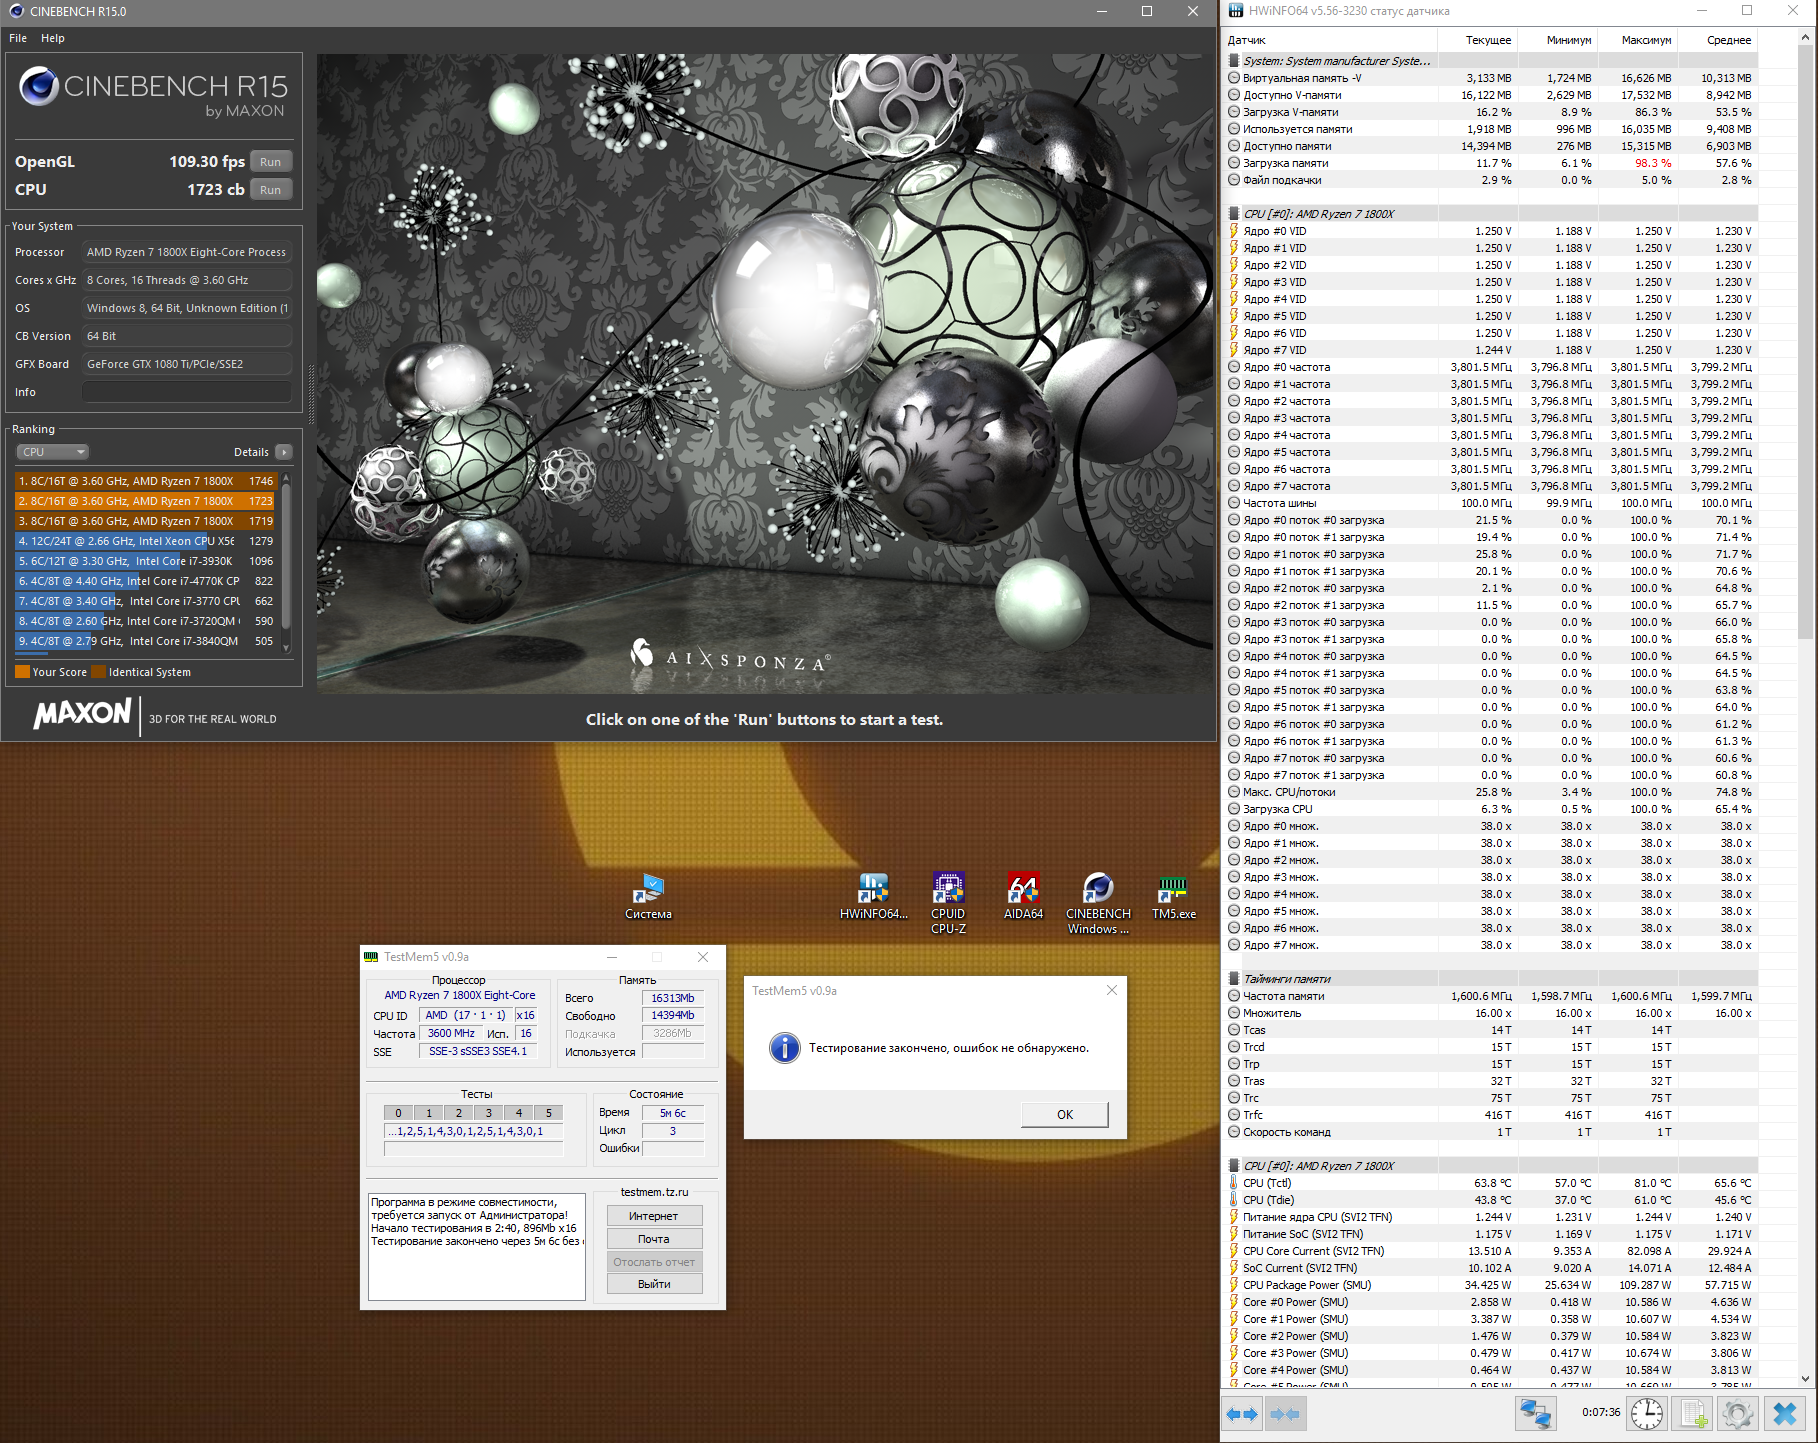1818x1443 pixels.
Task: Click the HWiNFO64 title bar app icon
Action: click(1236, 11)
